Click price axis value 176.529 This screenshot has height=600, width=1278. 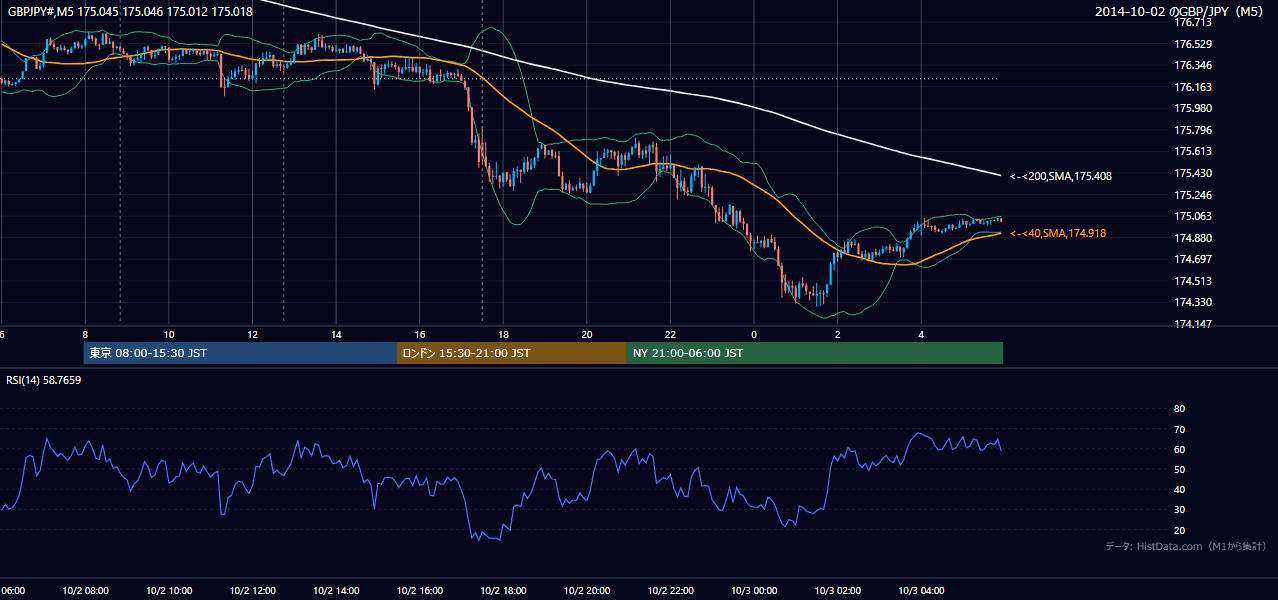click(x=1193, y=44)
